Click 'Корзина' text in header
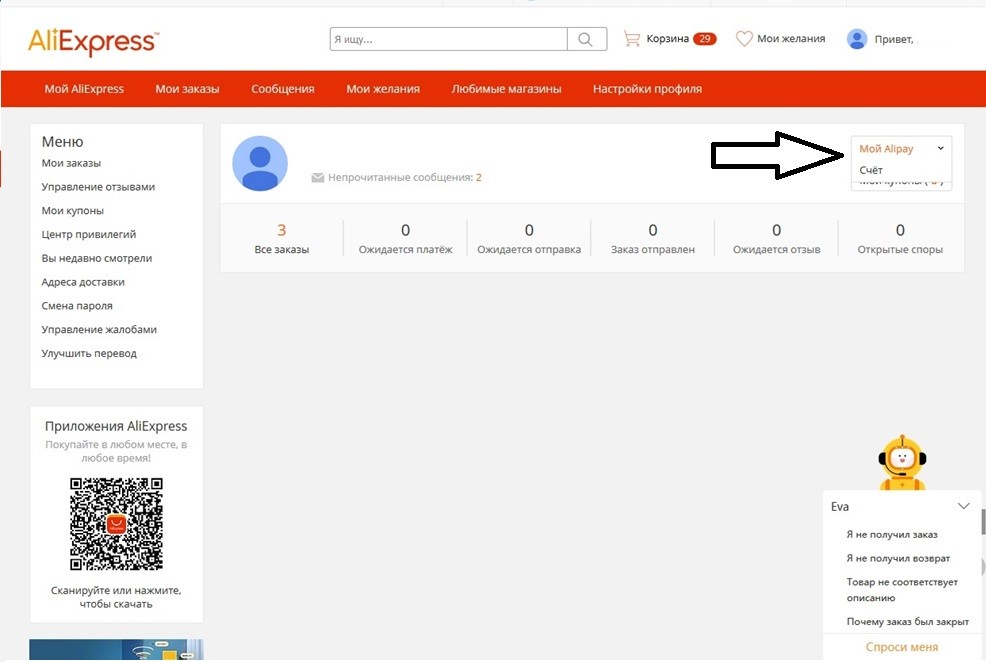The image size is (986, 662). coord(667,39)
